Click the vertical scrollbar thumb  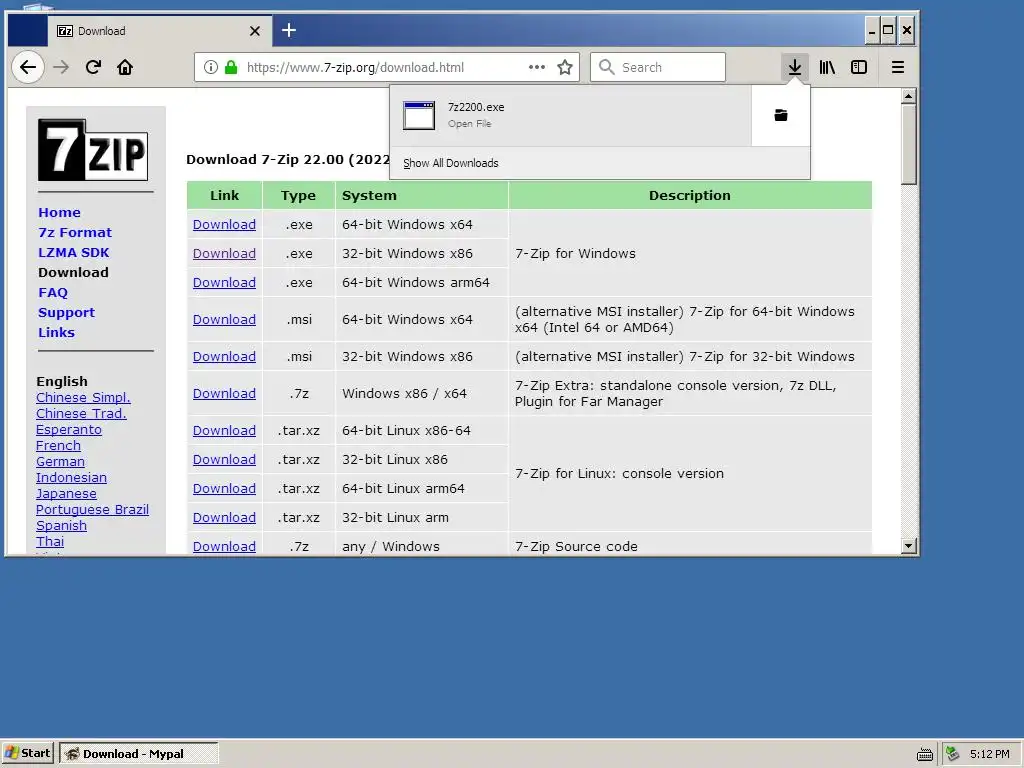[x=908, y=144]
